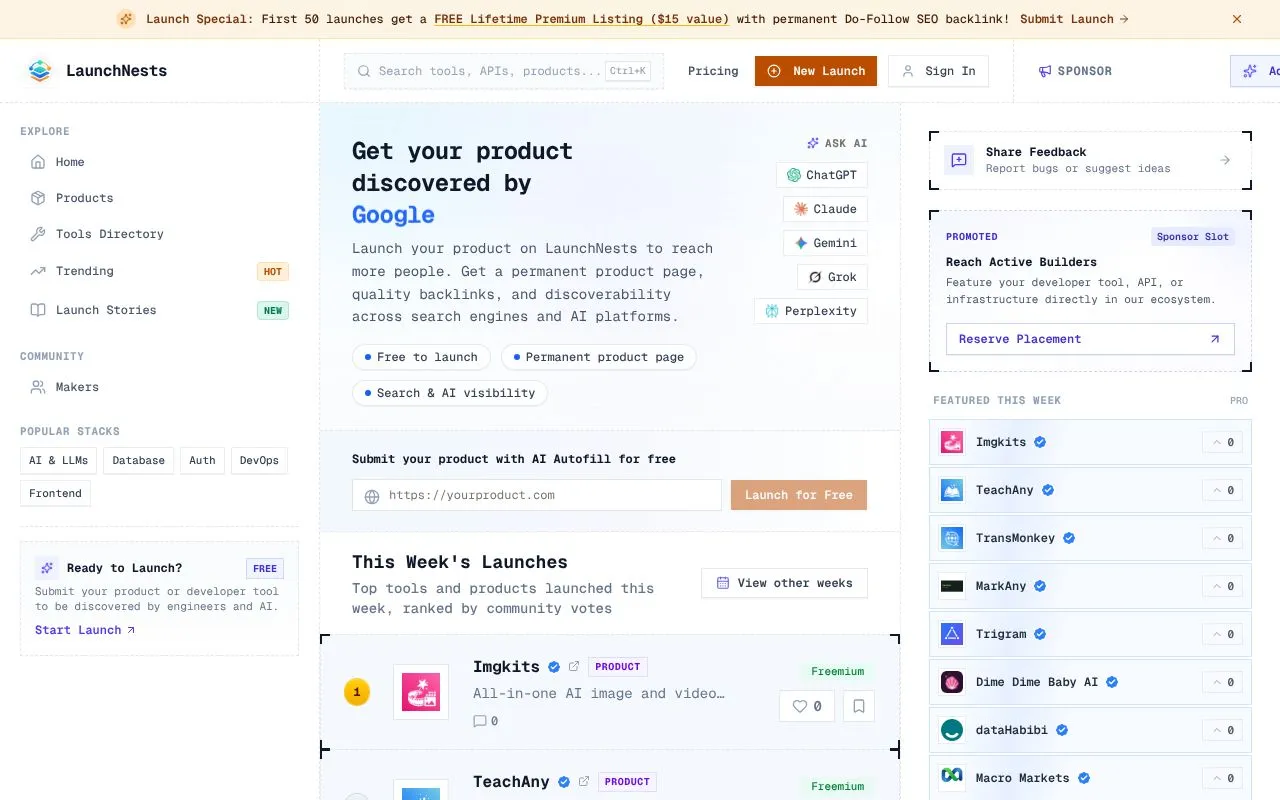Image resolution: width=1280 pixels, height=800 pixels.
Task: Dismiss the Launch Special banner
Action: point(1237,19)
